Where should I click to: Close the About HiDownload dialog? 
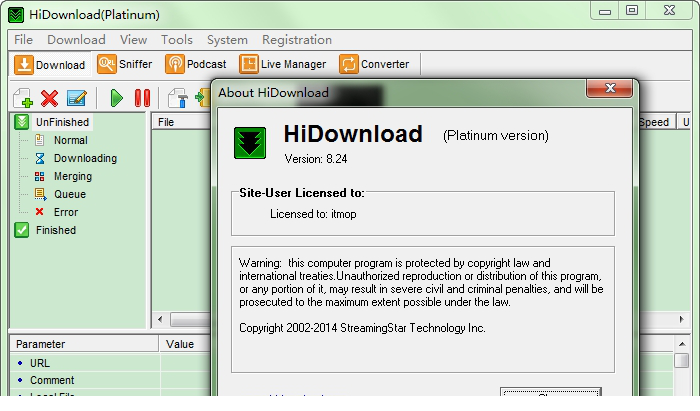pyautogui.click(x=609, y=88)
